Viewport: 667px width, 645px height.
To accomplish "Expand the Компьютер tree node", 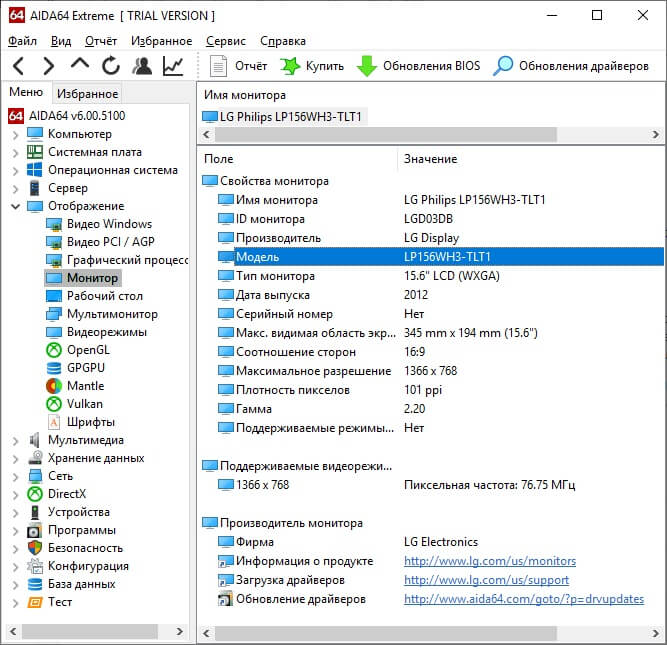I will pyautogui.click(x=16, y=135).
